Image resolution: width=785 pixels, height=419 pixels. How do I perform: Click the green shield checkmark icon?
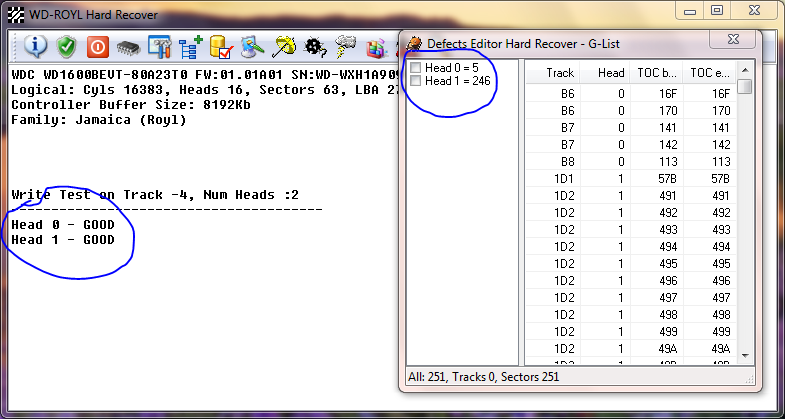66,47
